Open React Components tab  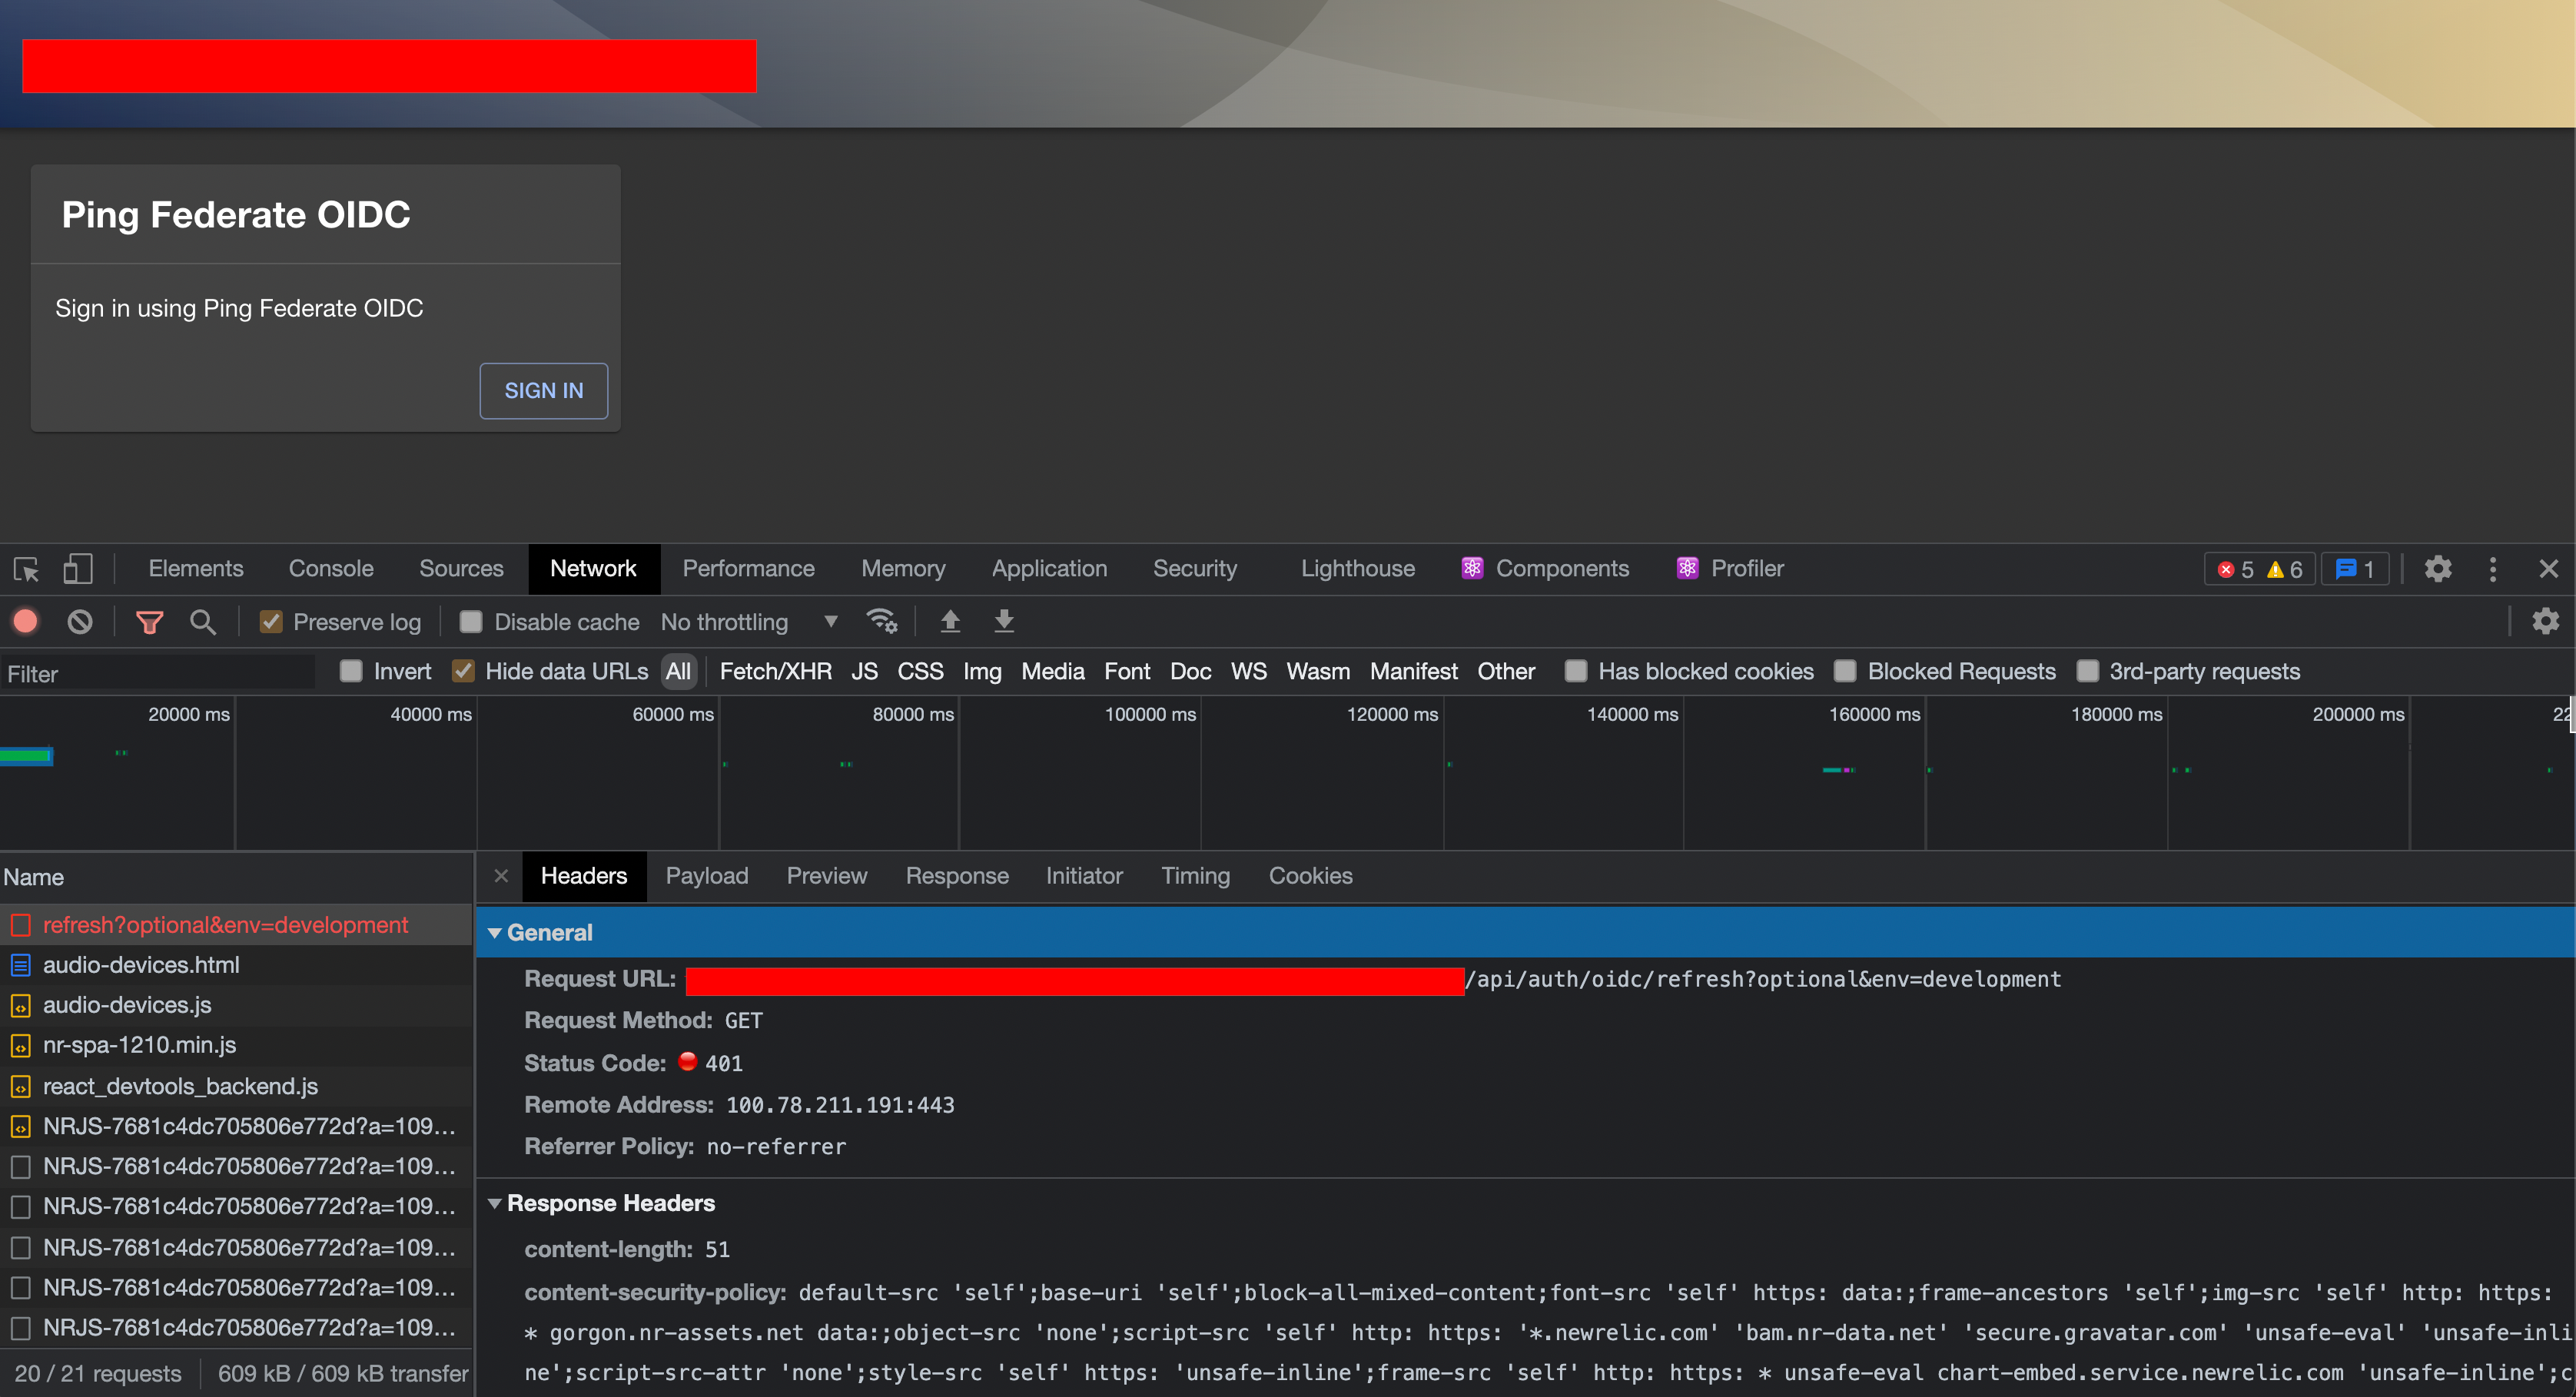coord(1546,569)
